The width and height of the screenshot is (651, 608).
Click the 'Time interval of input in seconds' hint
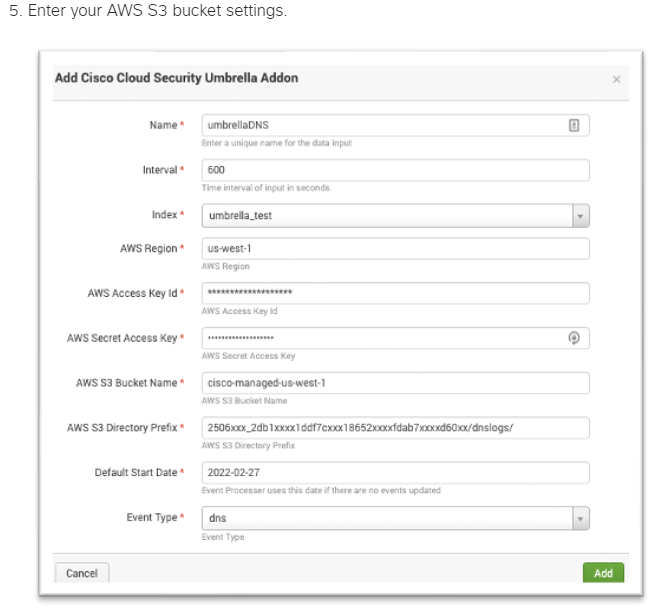(266, 188)
